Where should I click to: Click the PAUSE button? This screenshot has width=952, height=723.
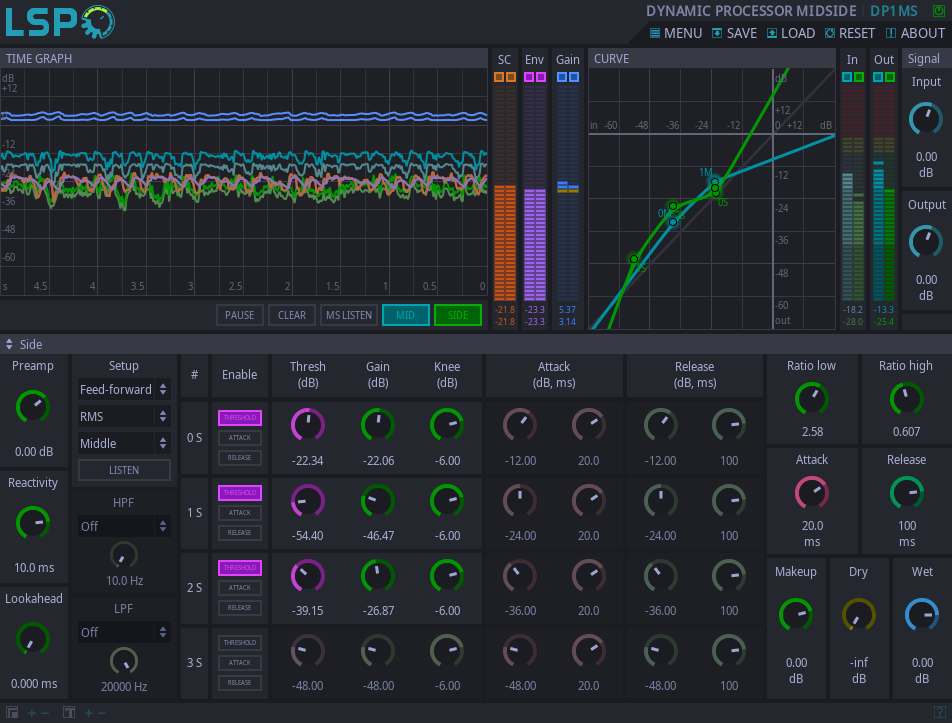point(240,315)
